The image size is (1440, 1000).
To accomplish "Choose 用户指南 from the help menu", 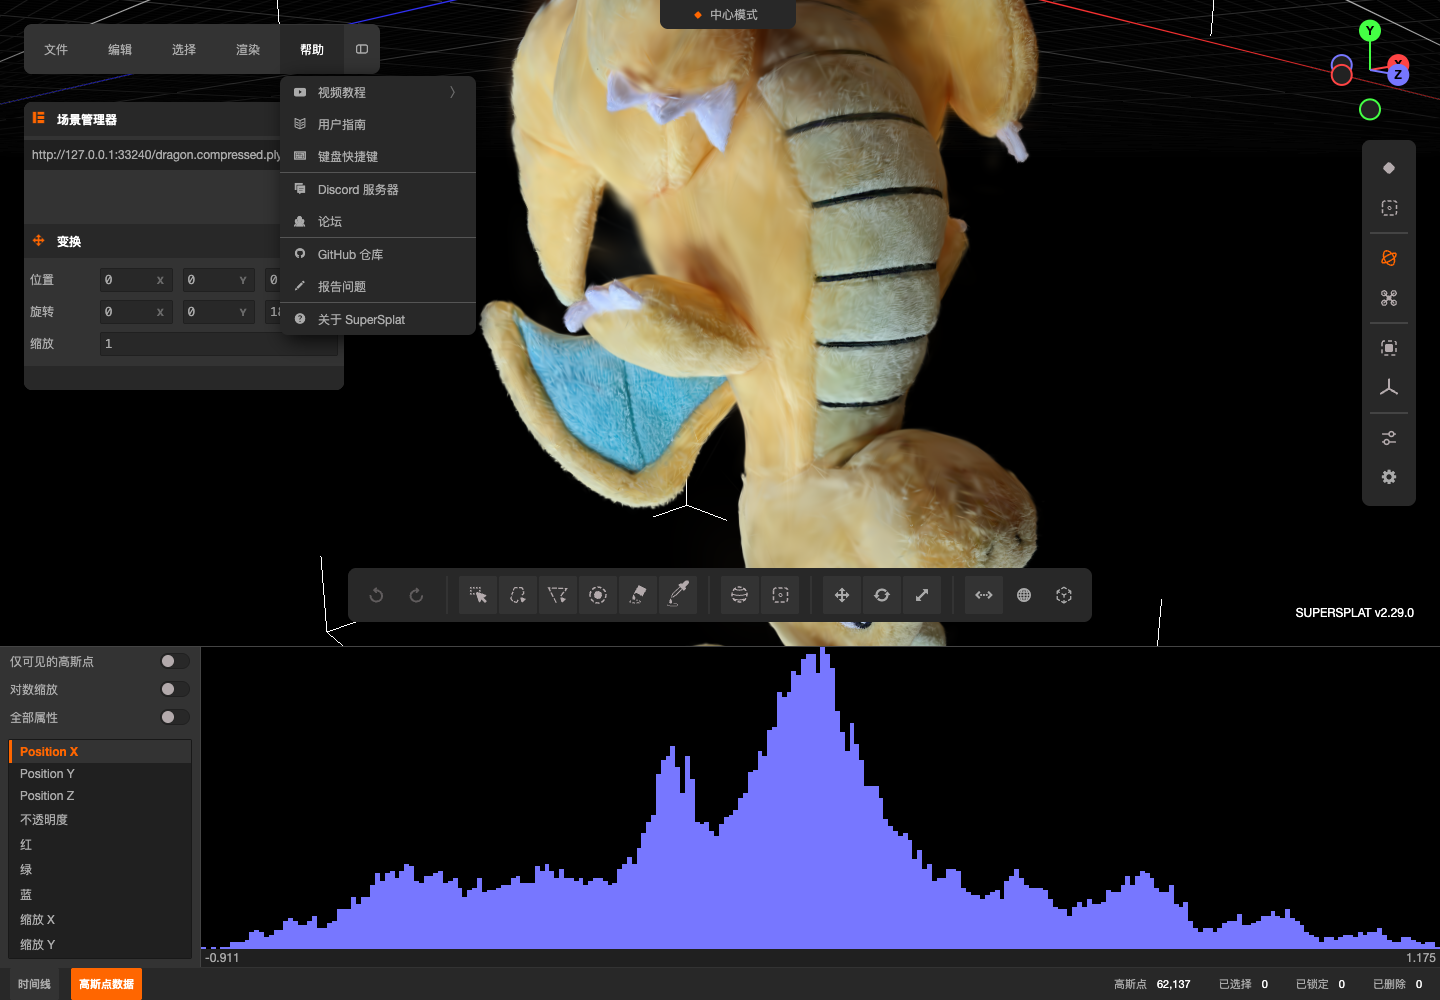I will (378, 124).
